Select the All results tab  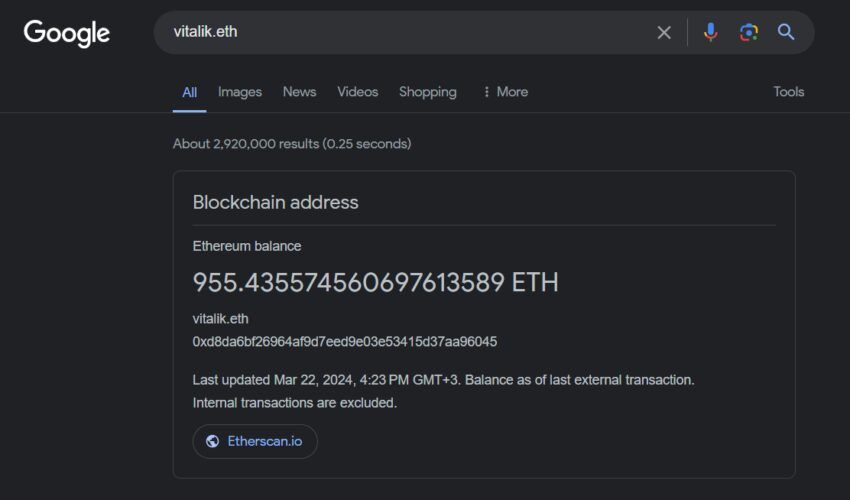(x=189, y=92)
